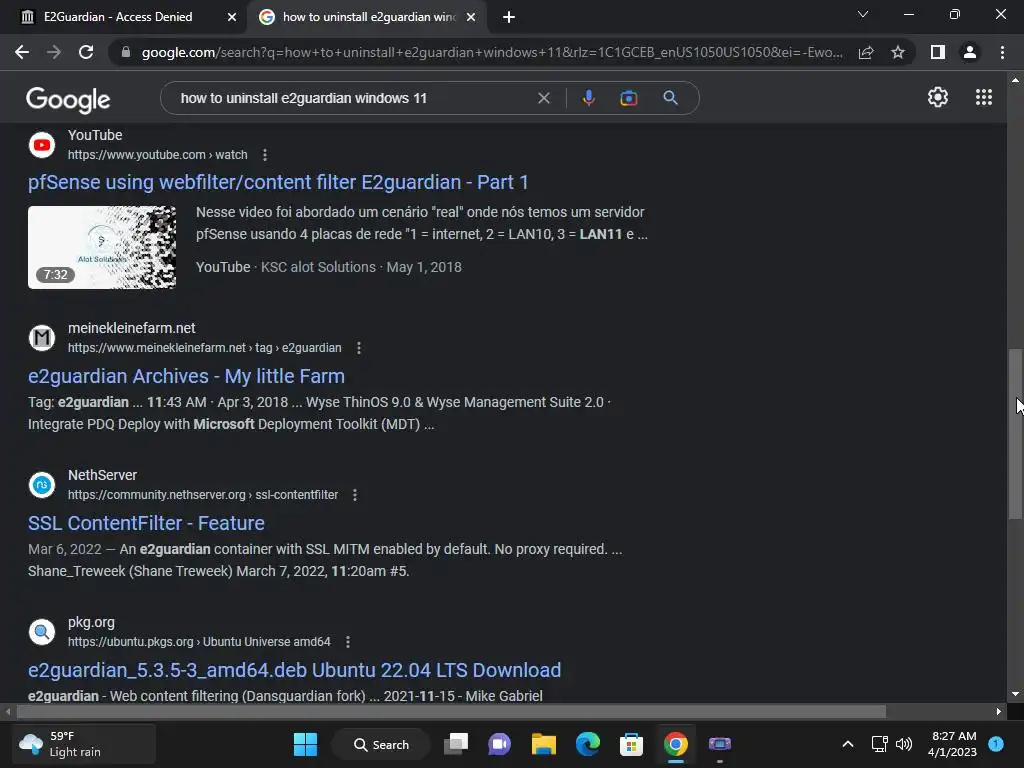Launch Microsoft Edge from the taskbar
Image resolution: width=1024 pixels, height=768 pixels.
click(x=588, y=744)
